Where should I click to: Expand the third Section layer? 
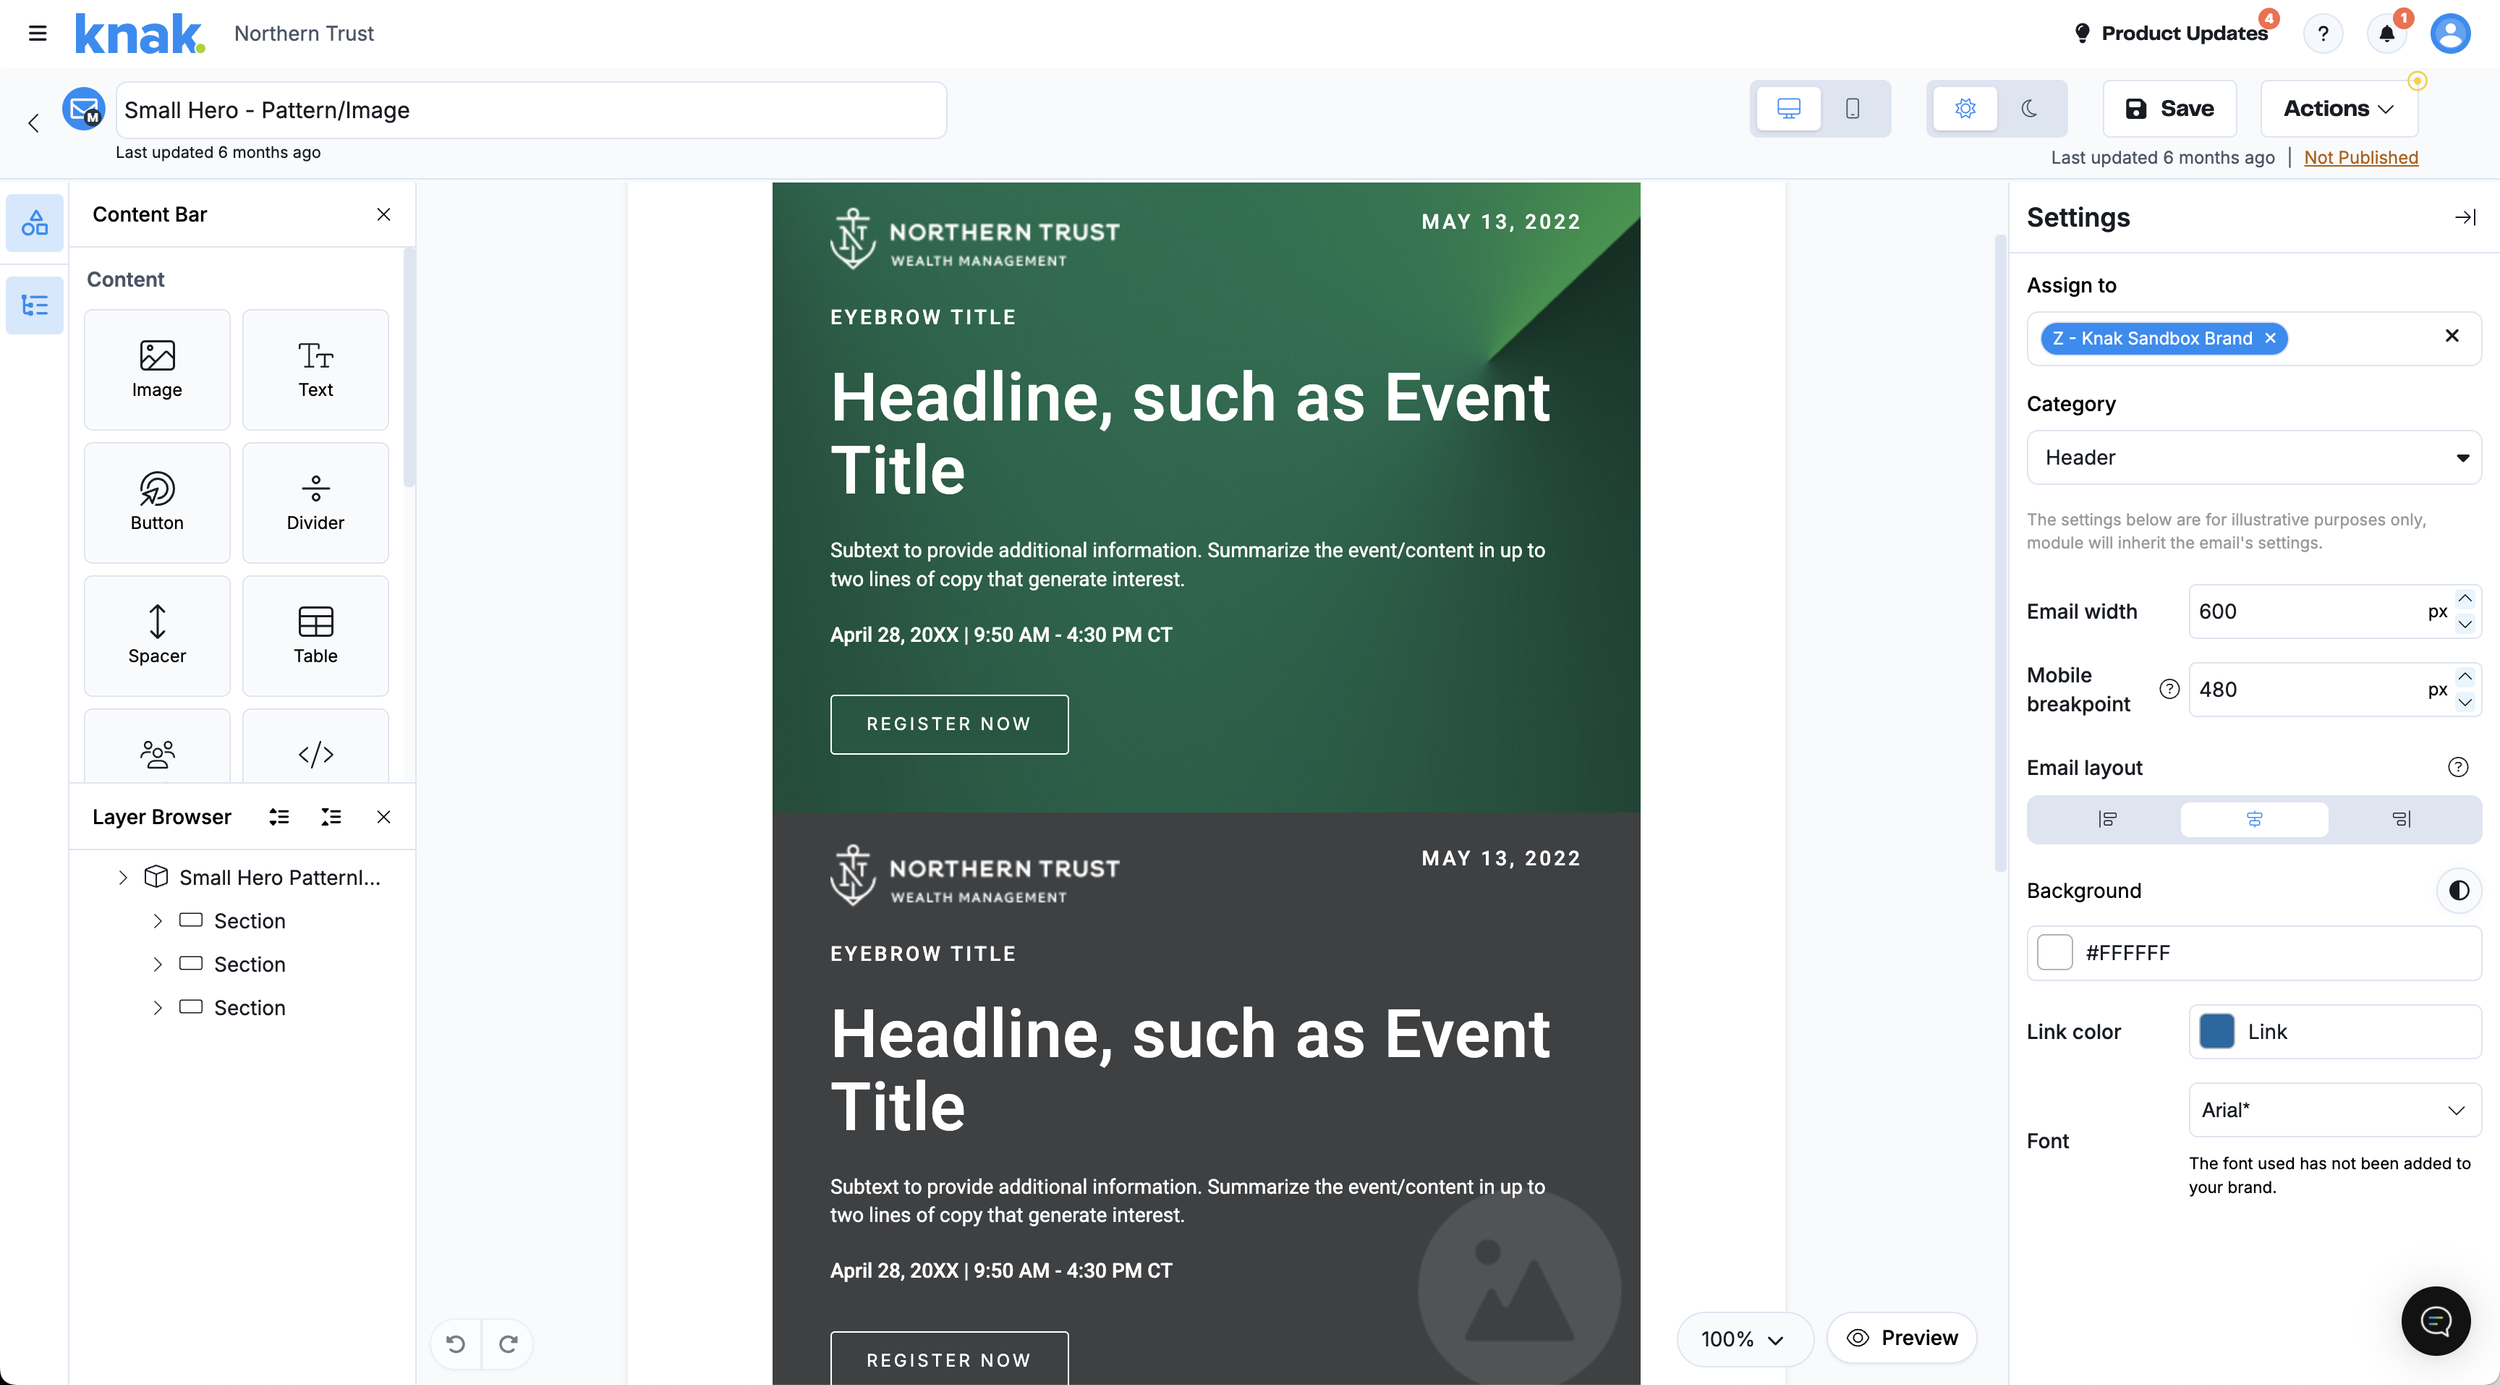click(157, 1007)
